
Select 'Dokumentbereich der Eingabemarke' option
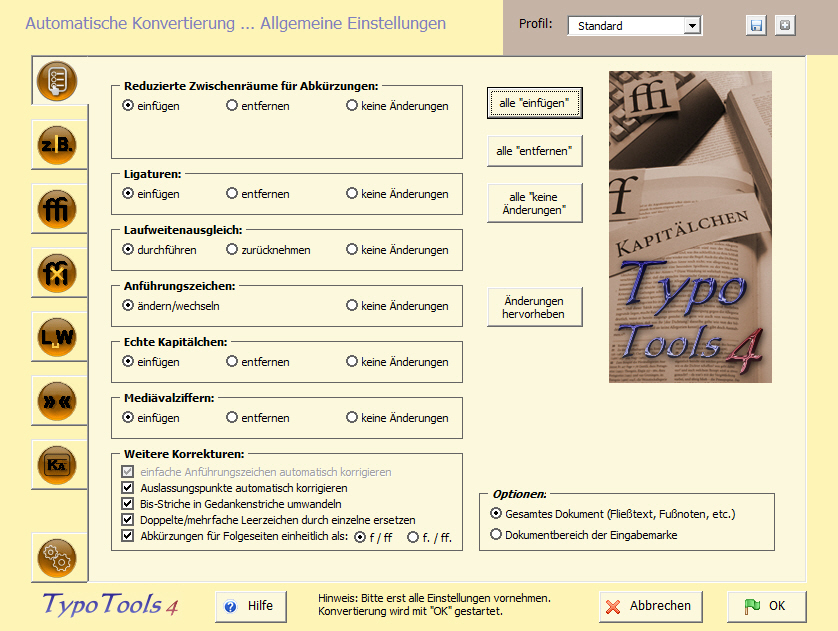coord(584,535)
